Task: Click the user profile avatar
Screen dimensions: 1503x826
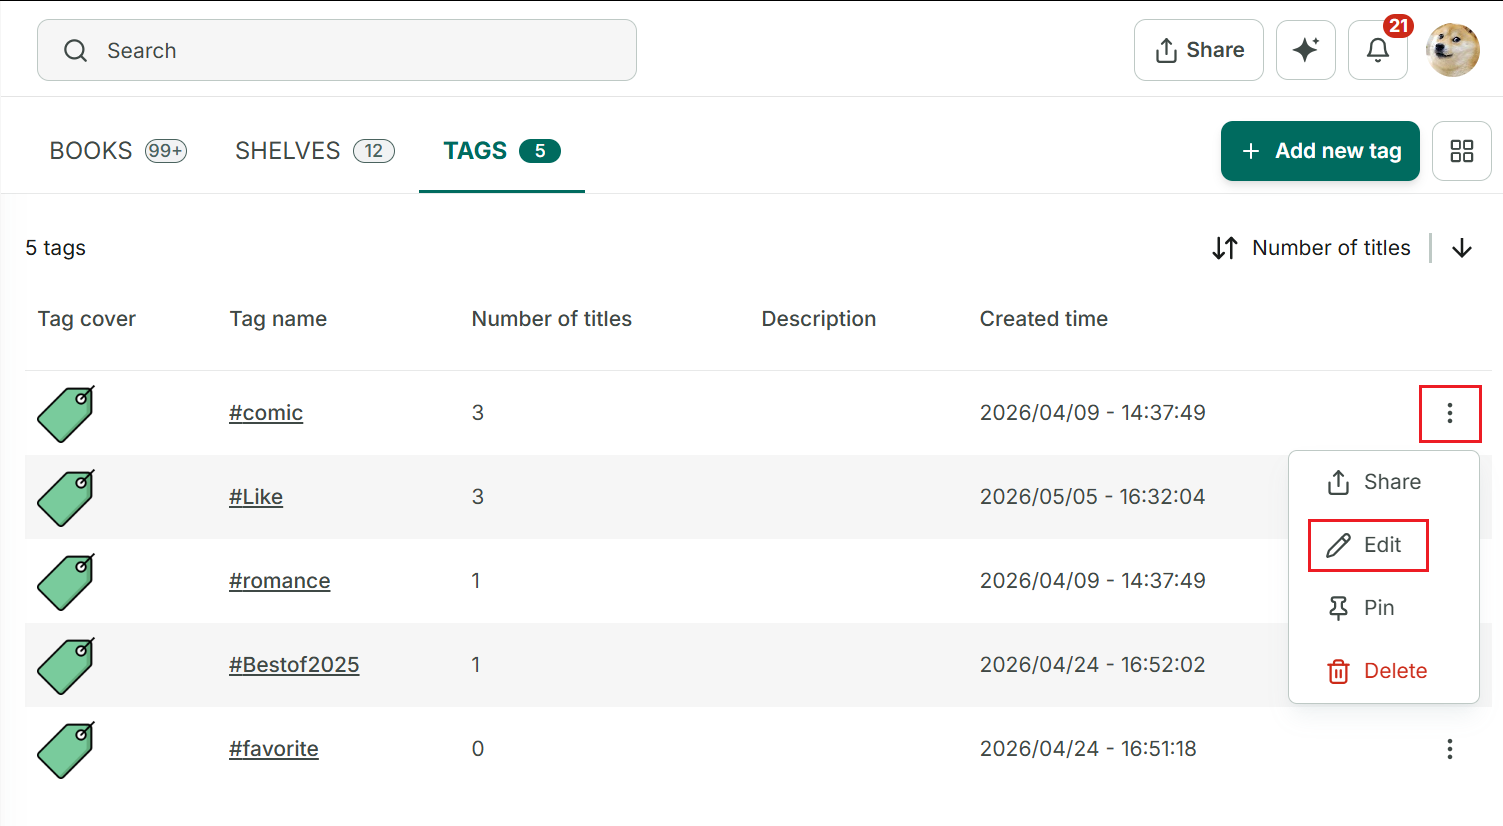Action: pos(1452,50)
